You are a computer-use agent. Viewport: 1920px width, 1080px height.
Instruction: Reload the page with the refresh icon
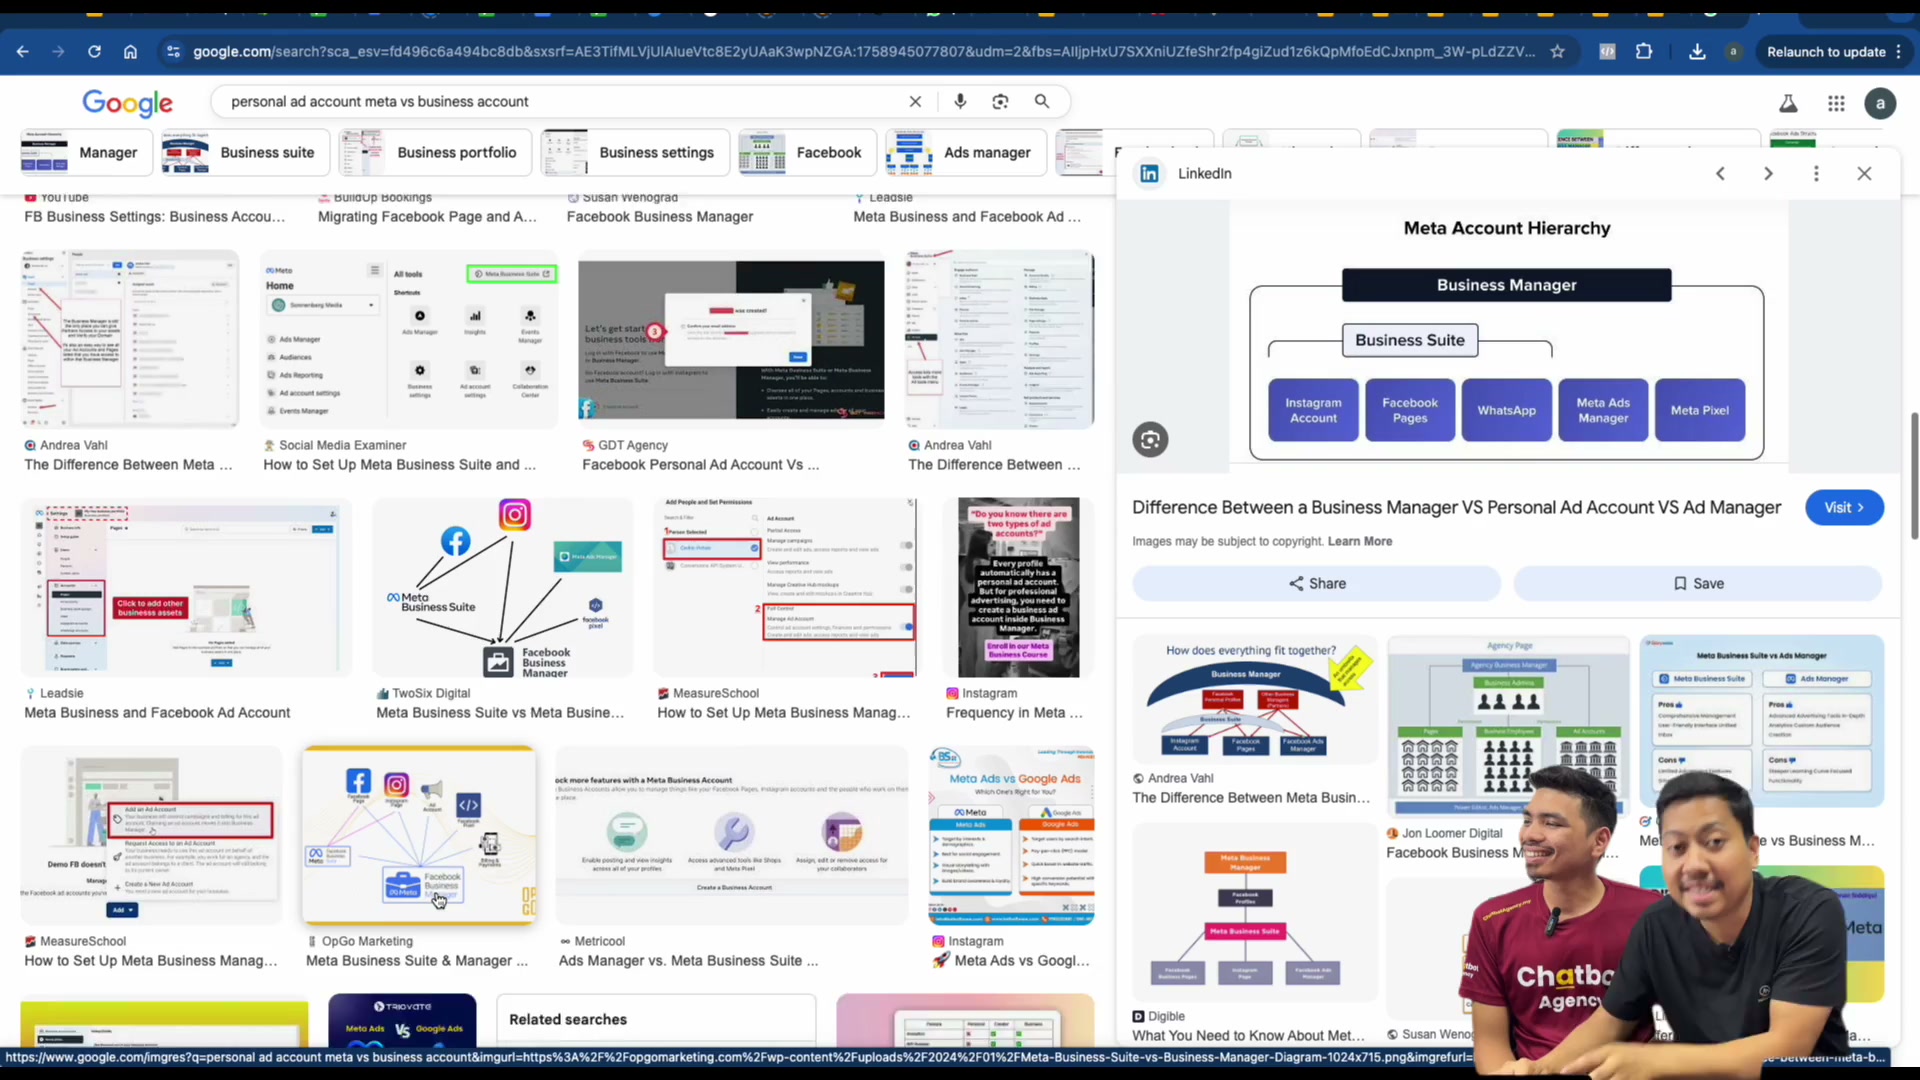point(94,51)
